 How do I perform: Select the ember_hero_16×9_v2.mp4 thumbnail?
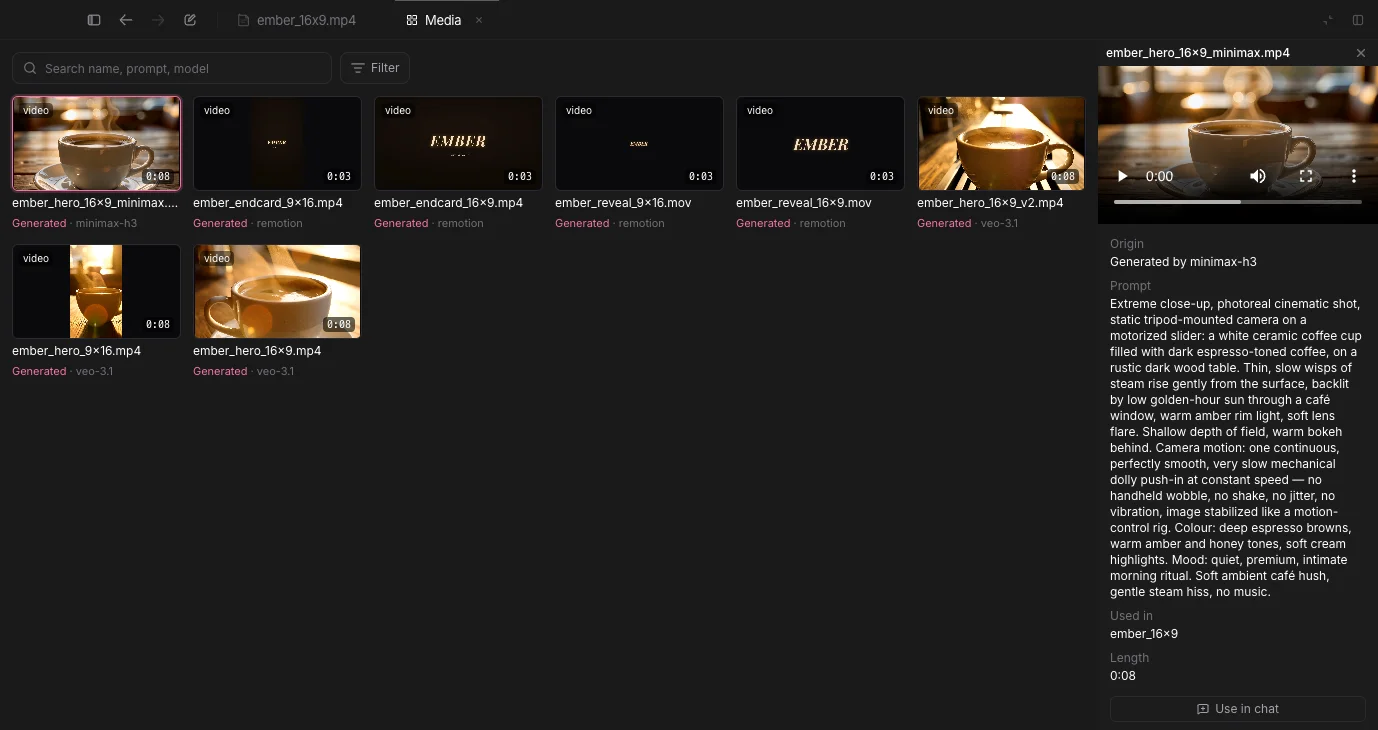1001,143
